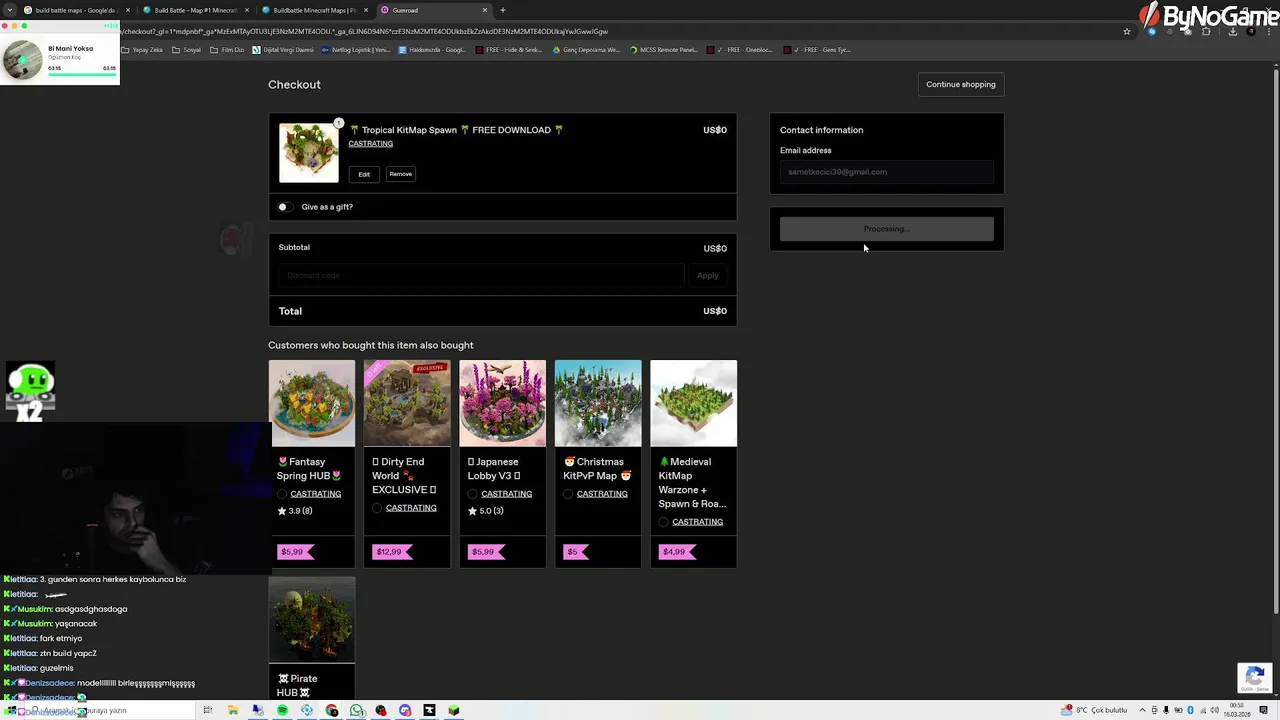1280x720 pixels.
Task: Open a new browser tab
Action: coord(503,10)
